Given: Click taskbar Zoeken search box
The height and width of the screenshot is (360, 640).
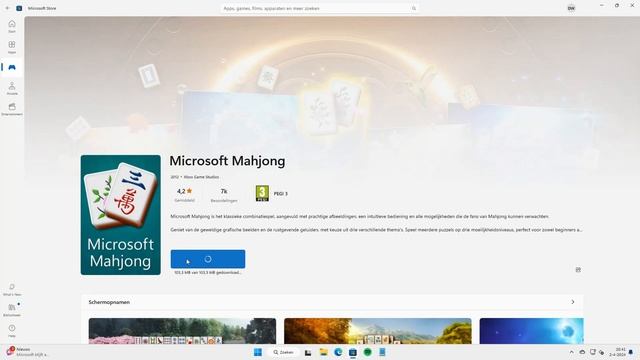Looking at the screenshot, I should (x=284, y=352).
